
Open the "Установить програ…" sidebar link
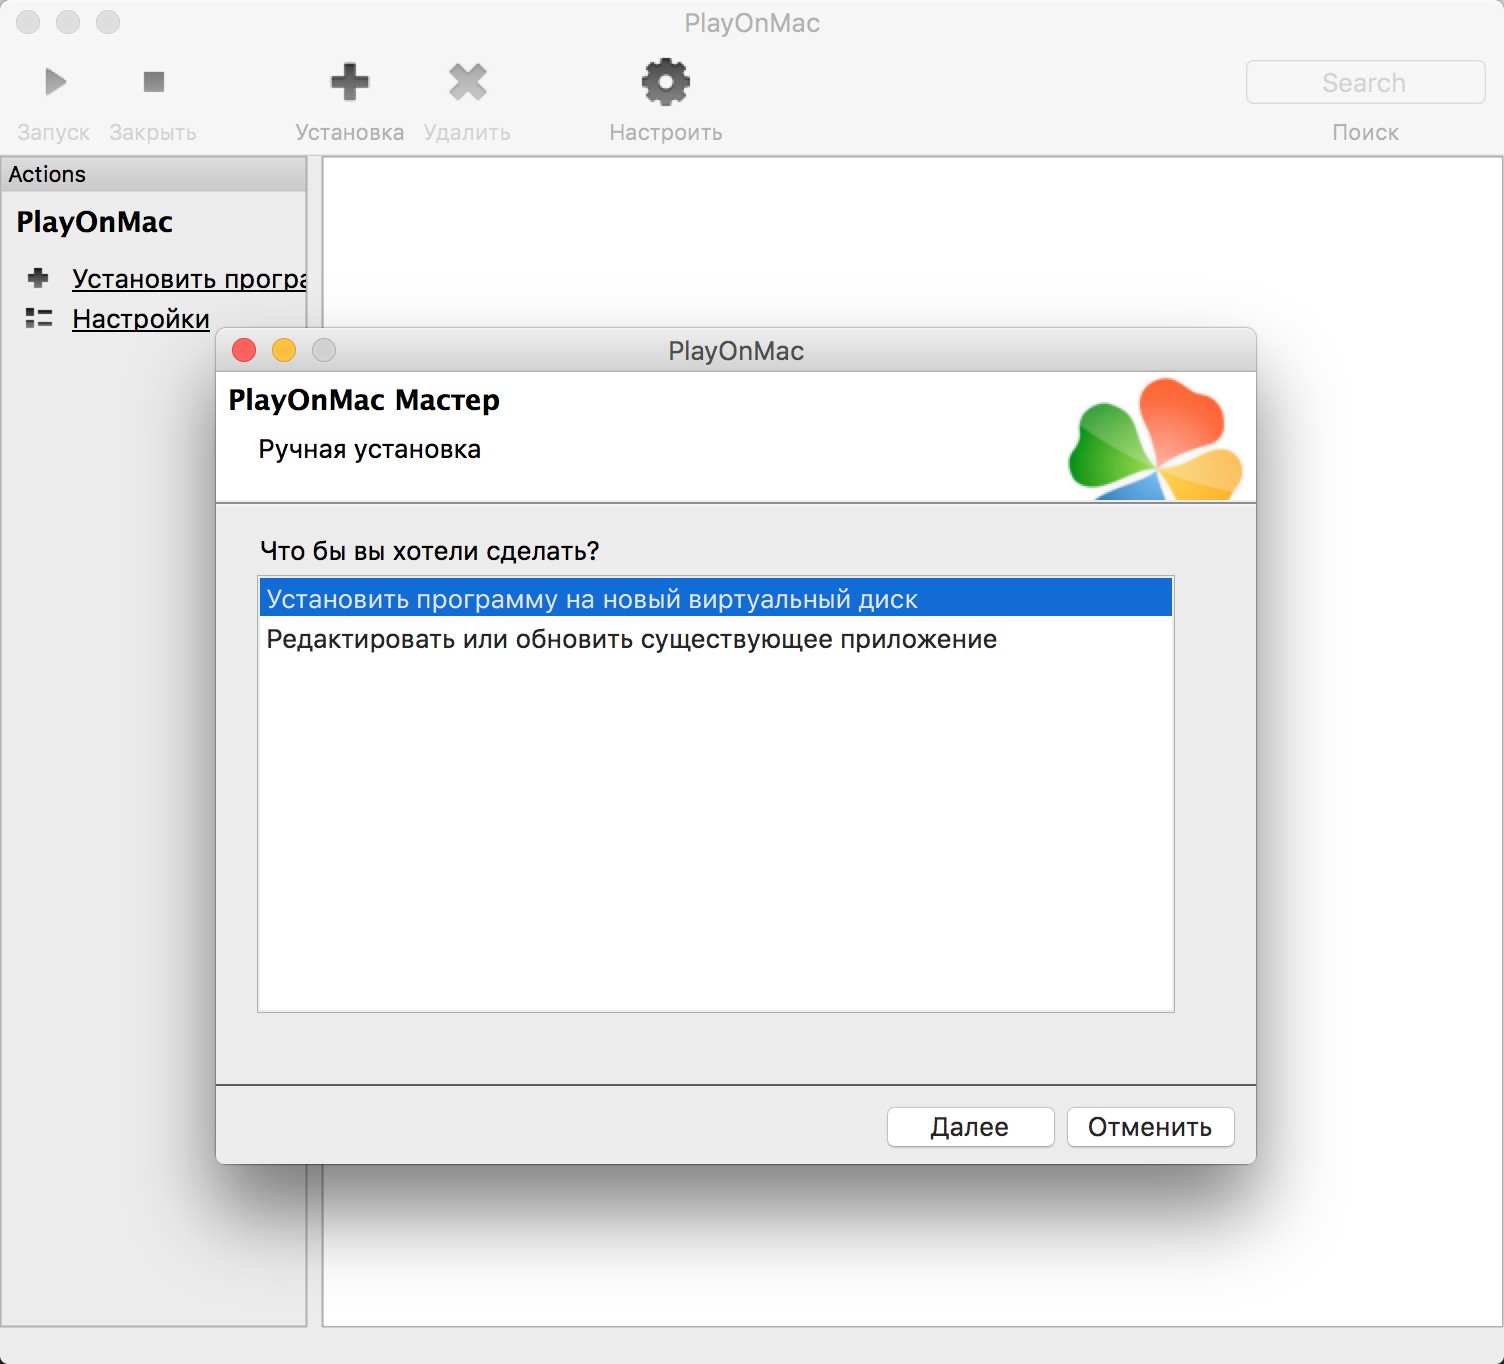188,279
